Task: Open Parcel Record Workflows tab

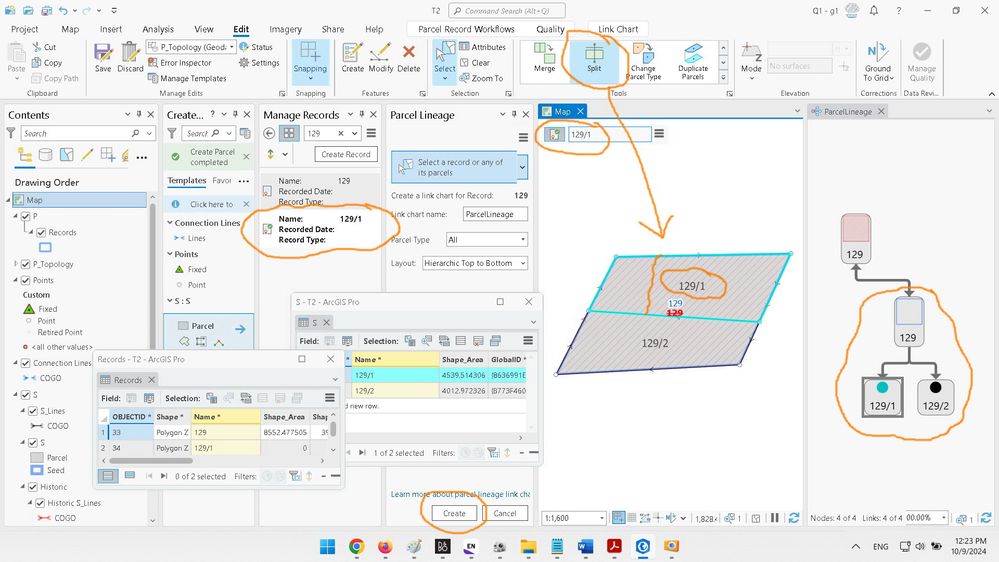Action: tap(466, 29)
